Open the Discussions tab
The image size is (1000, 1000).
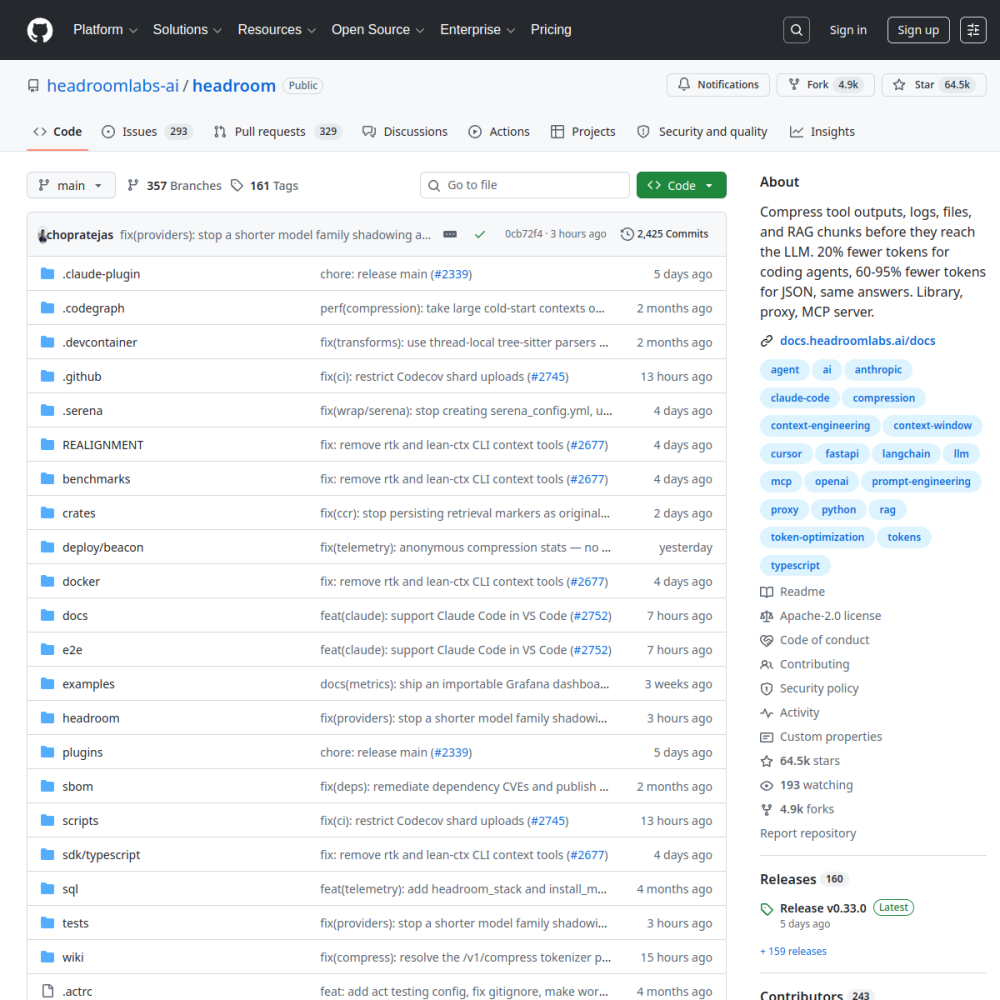click(405, 132)
